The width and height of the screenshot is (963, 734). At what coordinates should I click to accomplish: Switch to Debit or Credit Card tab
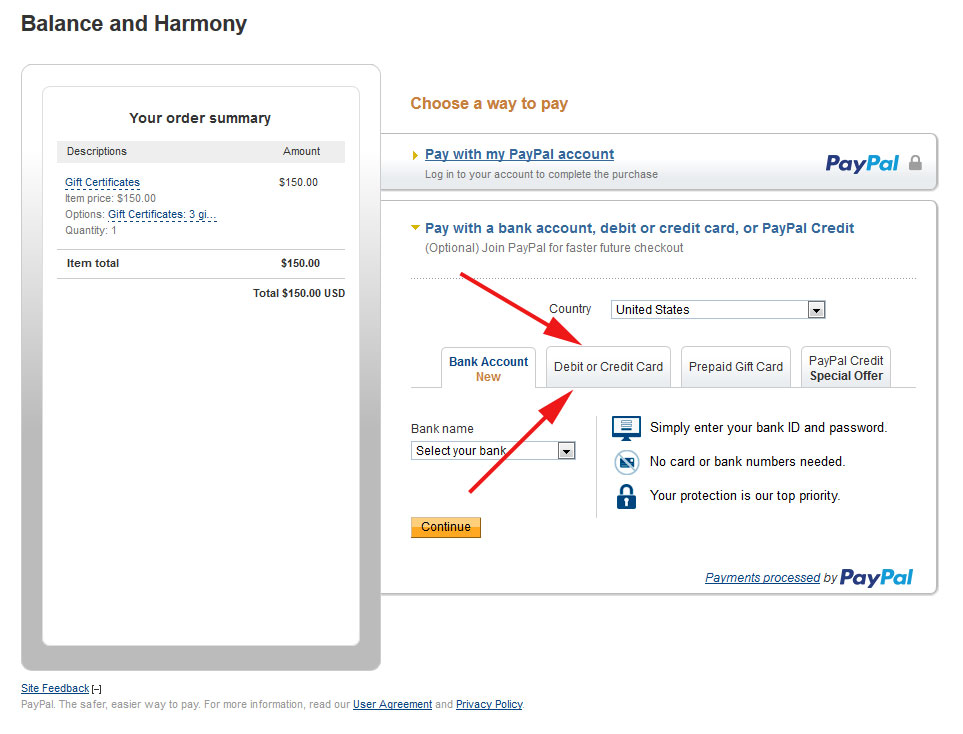tap(608, 367)
